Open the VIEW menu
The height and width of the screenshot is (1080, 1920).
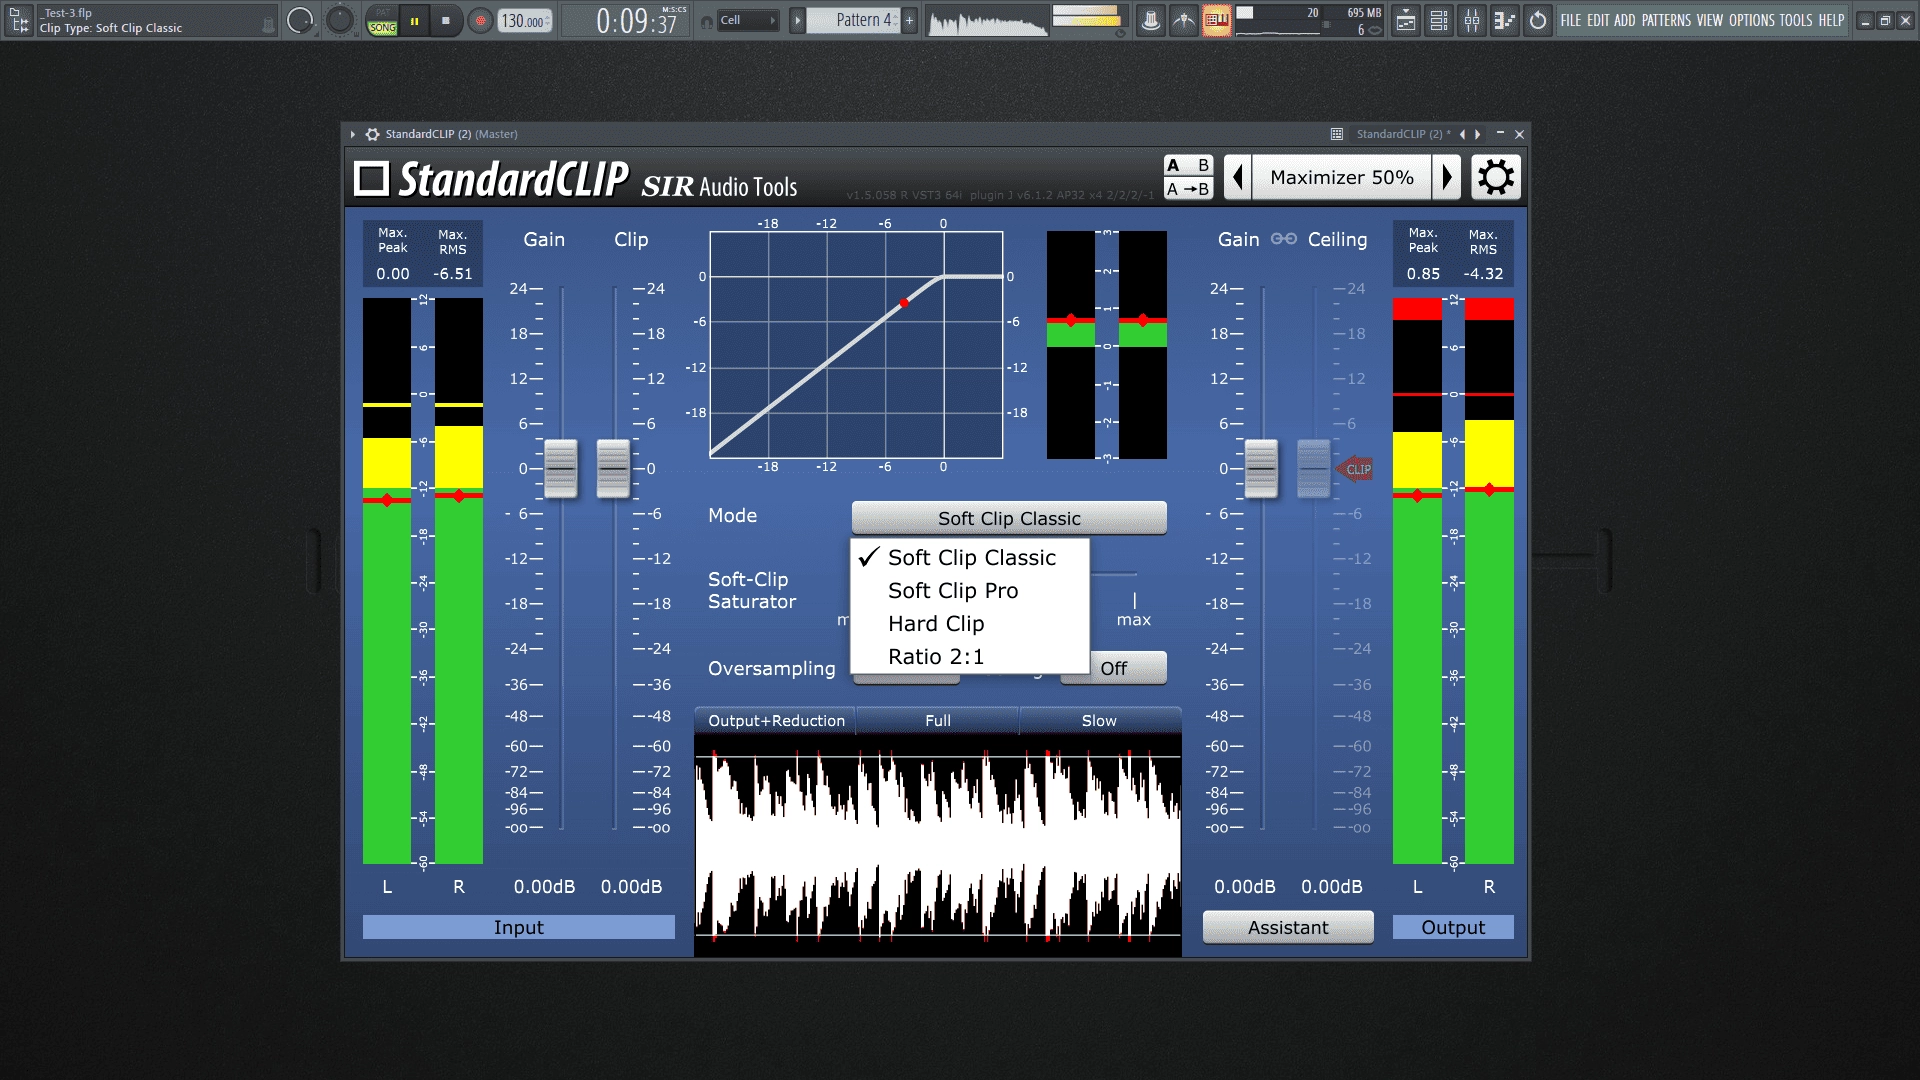click(1710, 20)
